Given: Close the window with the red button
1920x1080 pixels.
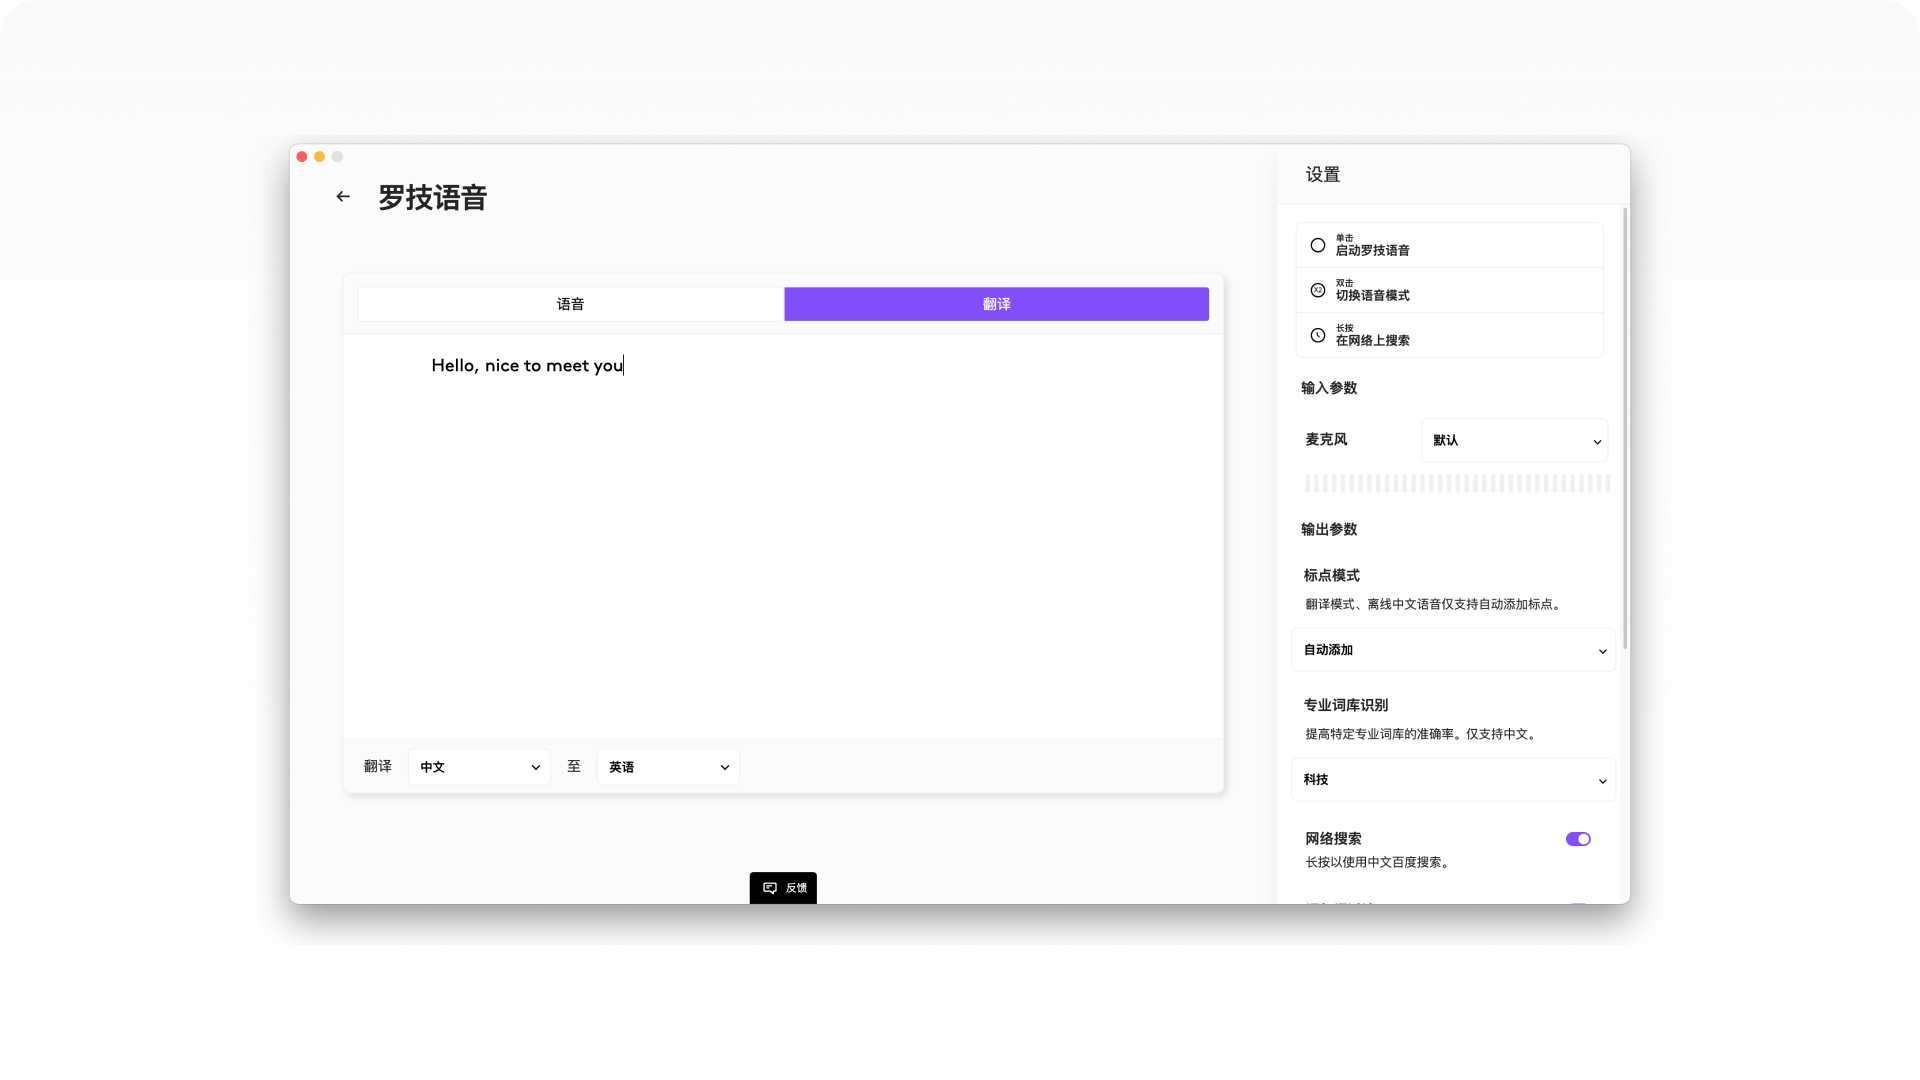Looking at the screenshot, I should tap(302, 157).
